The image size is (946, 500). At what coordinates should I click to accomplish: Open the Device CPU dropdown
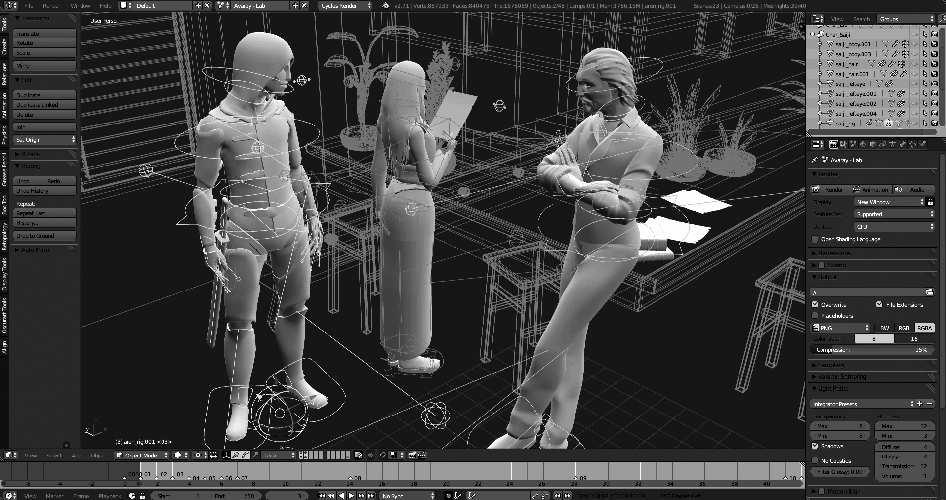click(894, 227)
